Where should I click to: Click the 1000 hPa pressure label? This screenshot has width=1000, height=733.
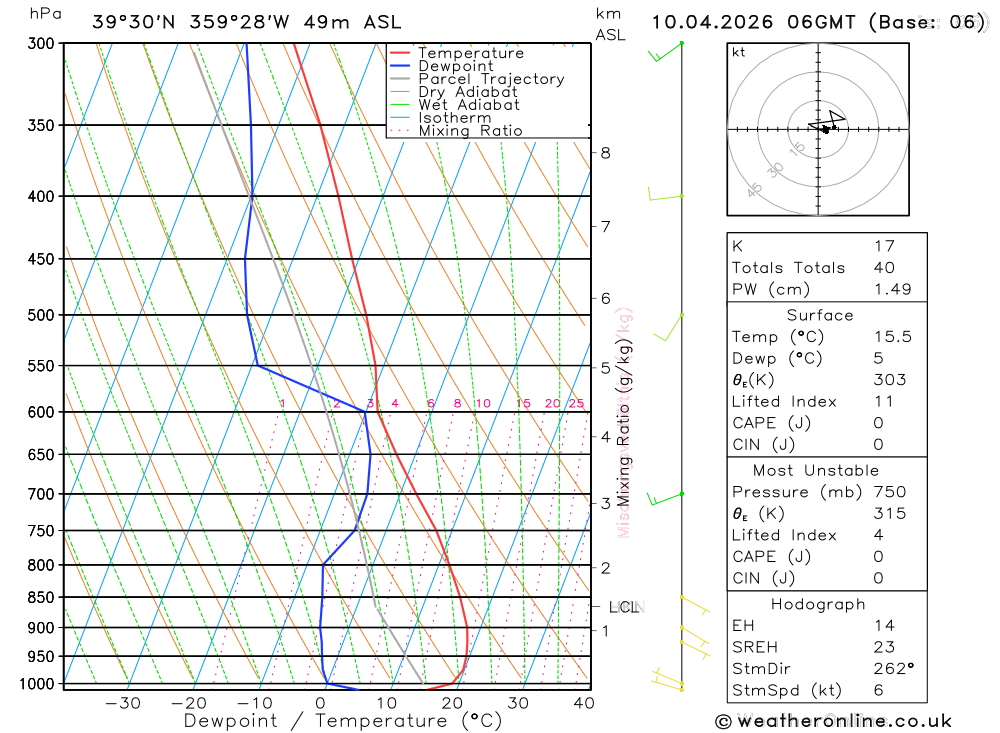click(37, 685)
